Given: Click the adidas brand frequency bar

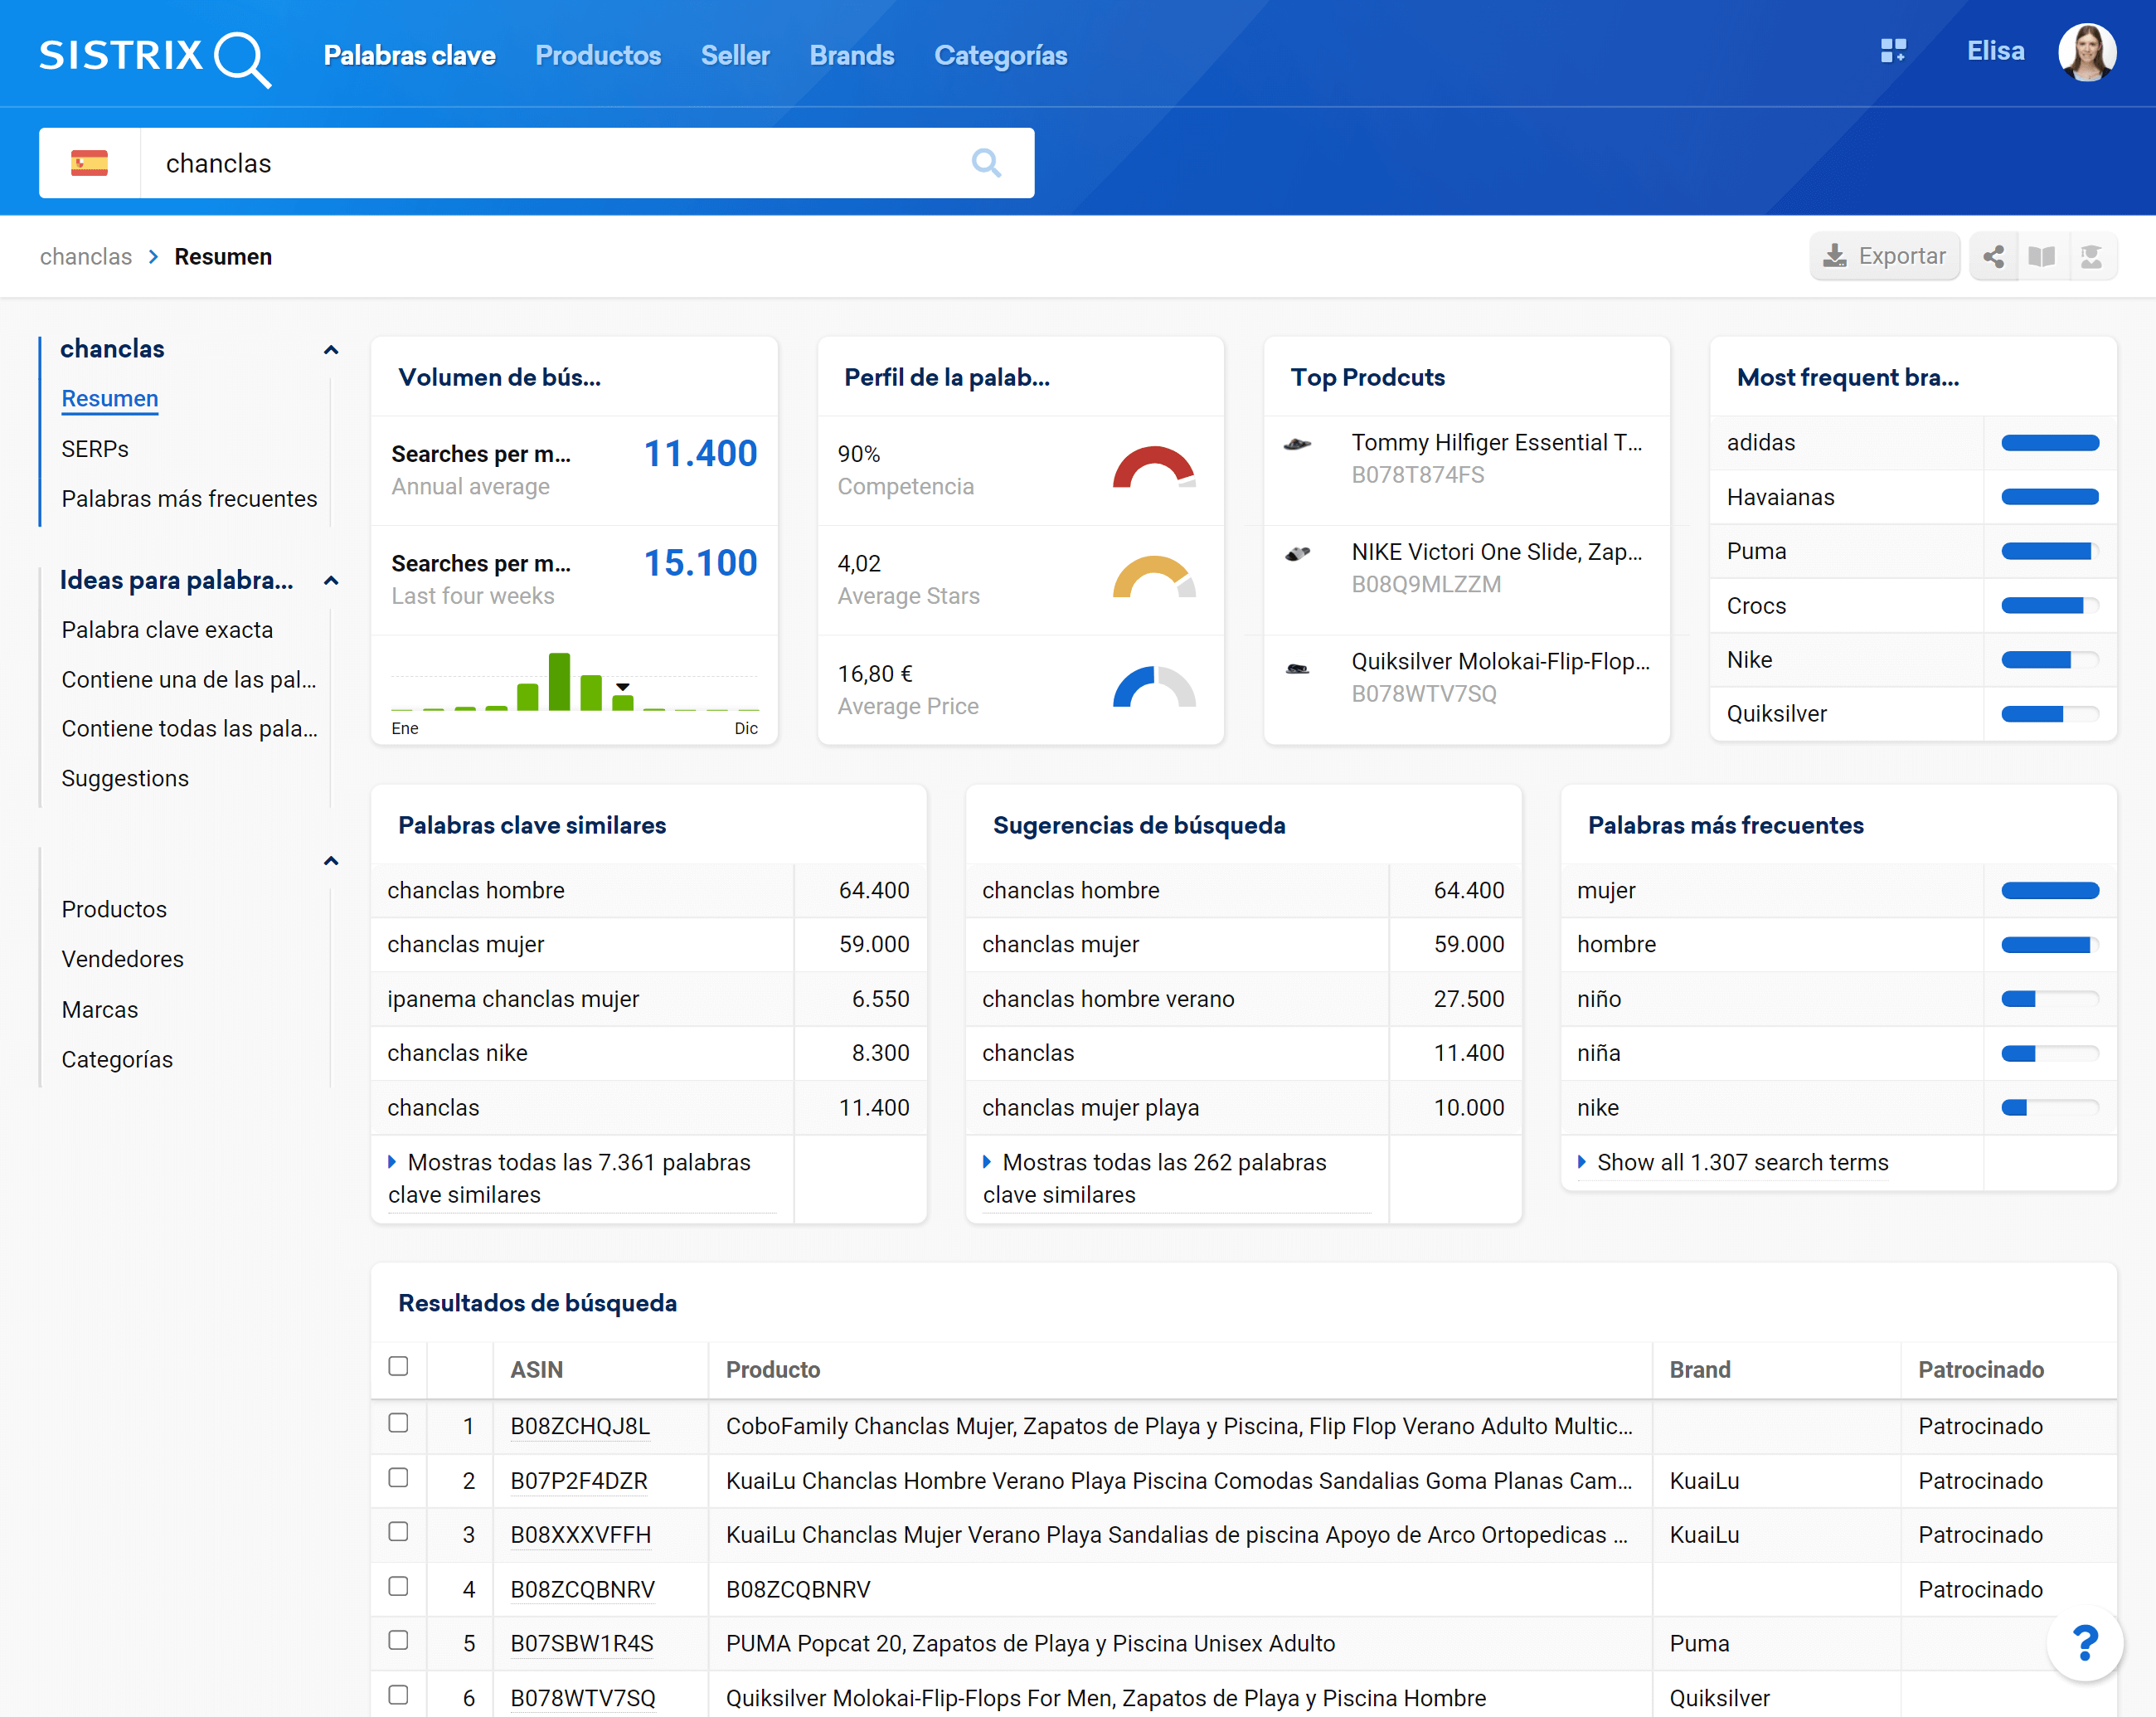Looking at the screenshot, I should click(x=2049, y=443).
